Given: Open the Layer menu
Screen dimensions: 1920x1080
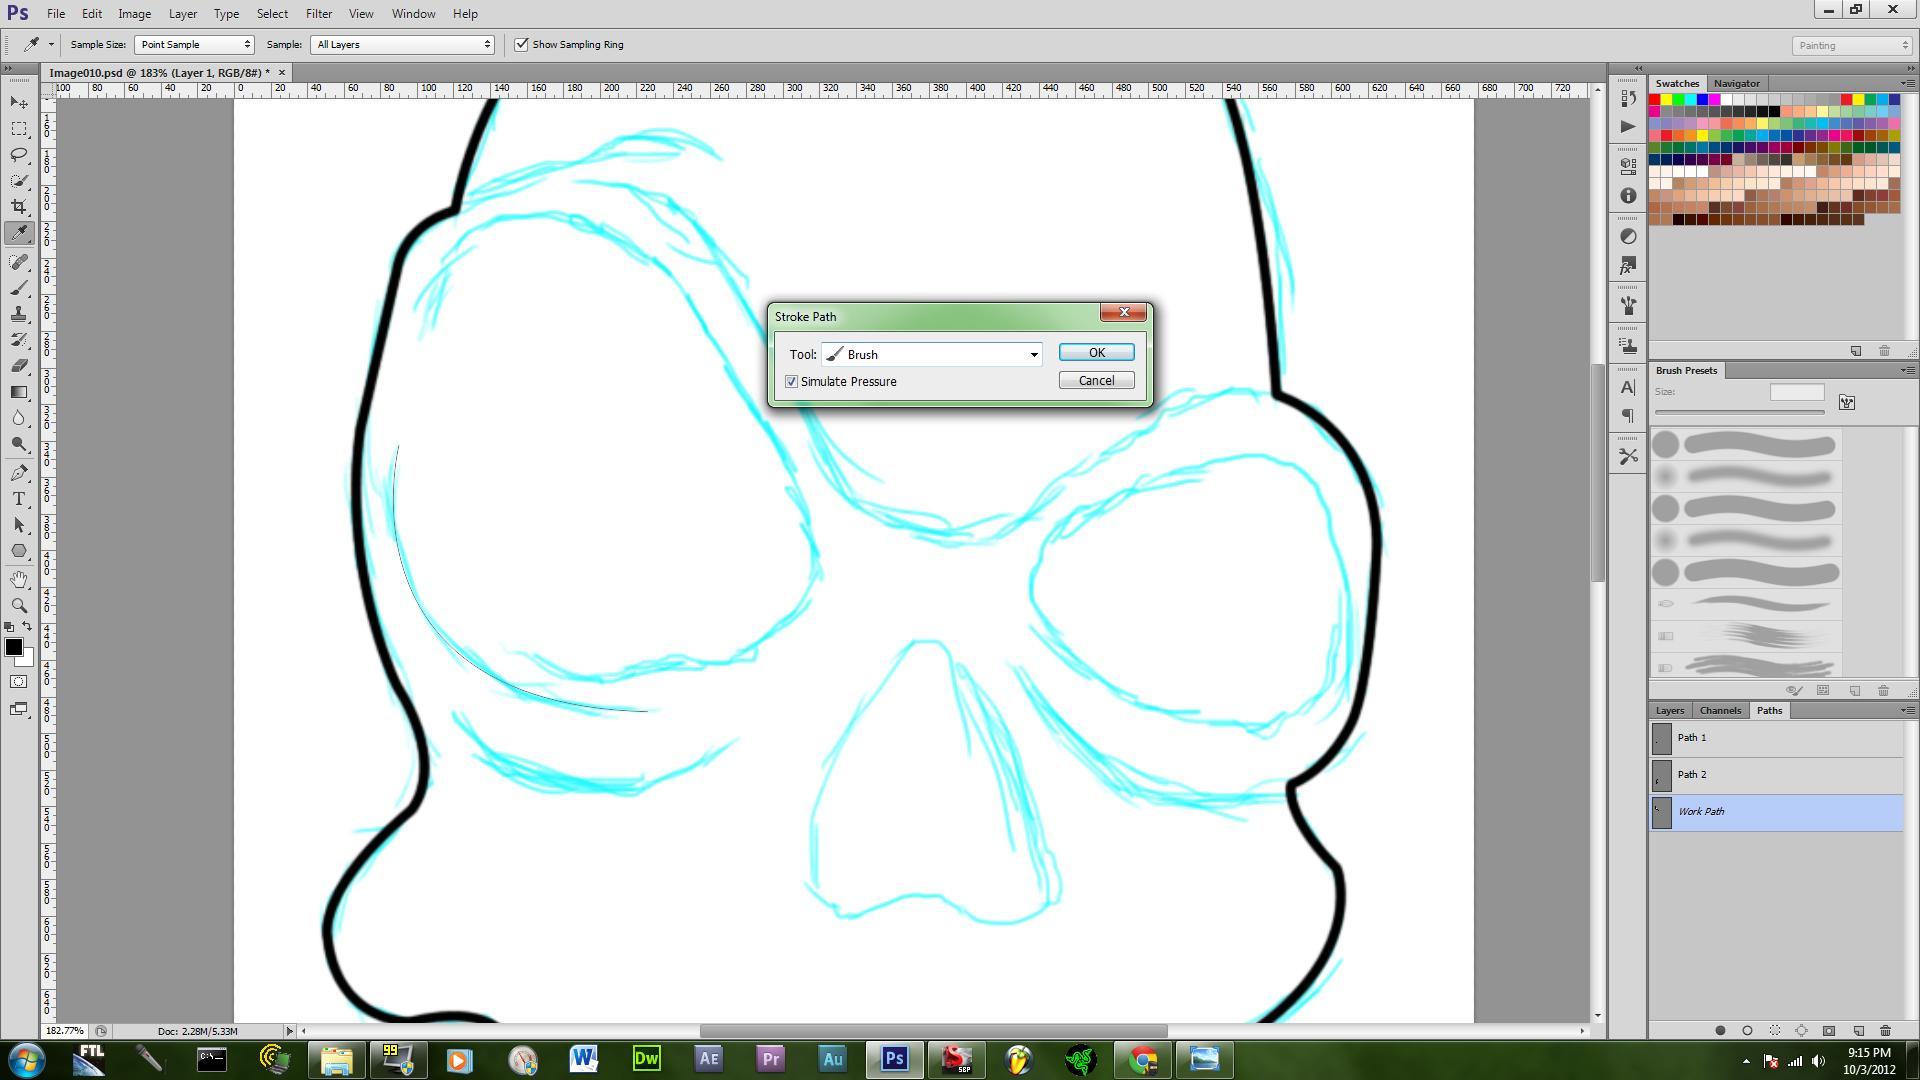Looking at the screenshot, I should pyautogui.click(x=182, y=14).
